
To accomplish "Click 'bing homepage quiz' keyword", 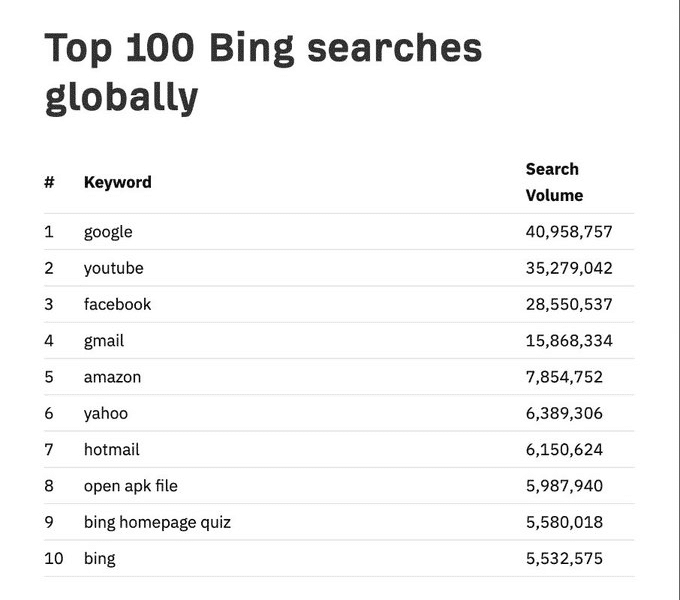I will [157, 522].
